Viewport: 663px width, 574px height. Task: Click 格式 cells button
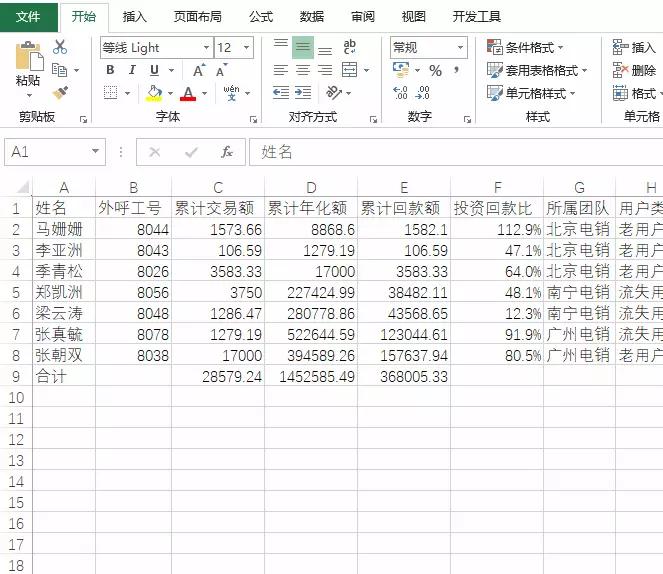pos(636,93)
